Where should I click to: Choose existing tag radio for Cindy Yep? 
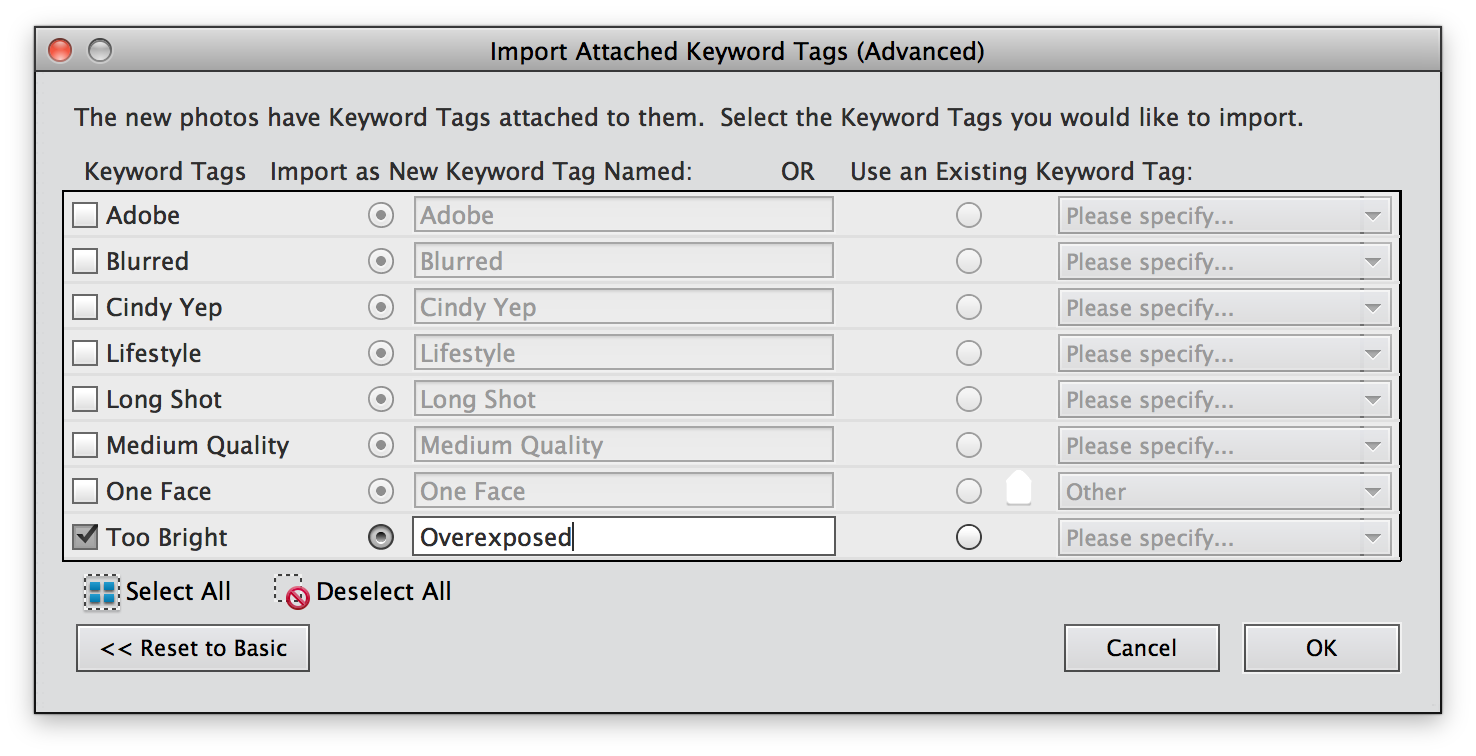(968, 307)
